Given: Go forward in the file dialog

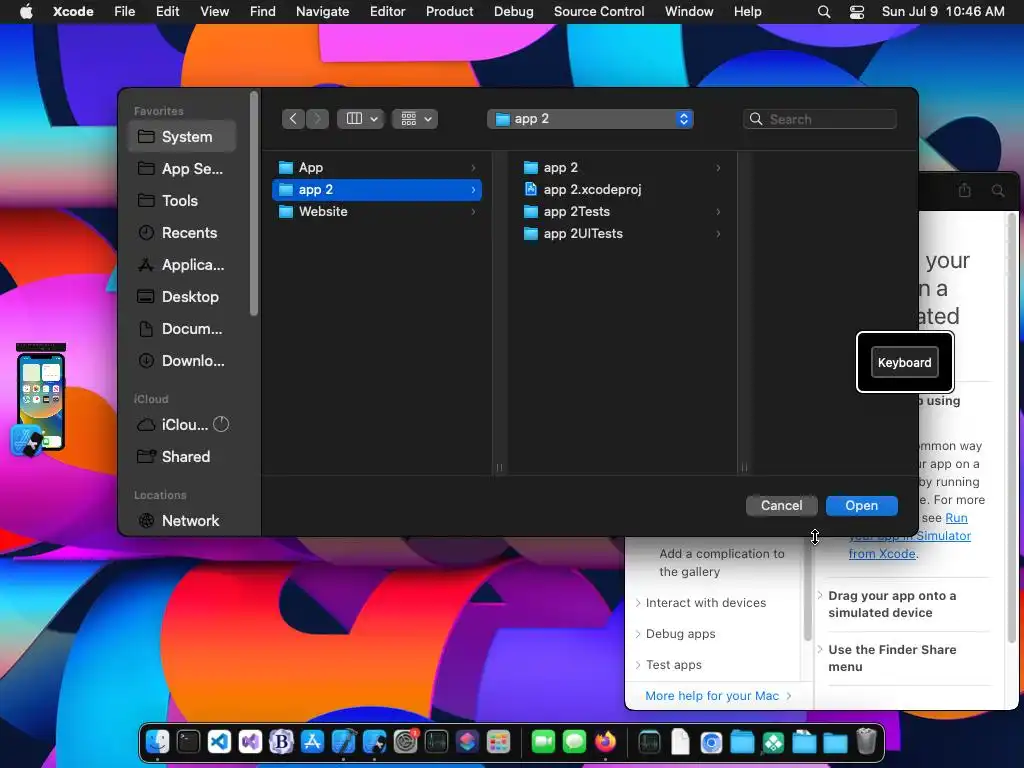Looking at the screenshot, I should click(x=317, y=119).
